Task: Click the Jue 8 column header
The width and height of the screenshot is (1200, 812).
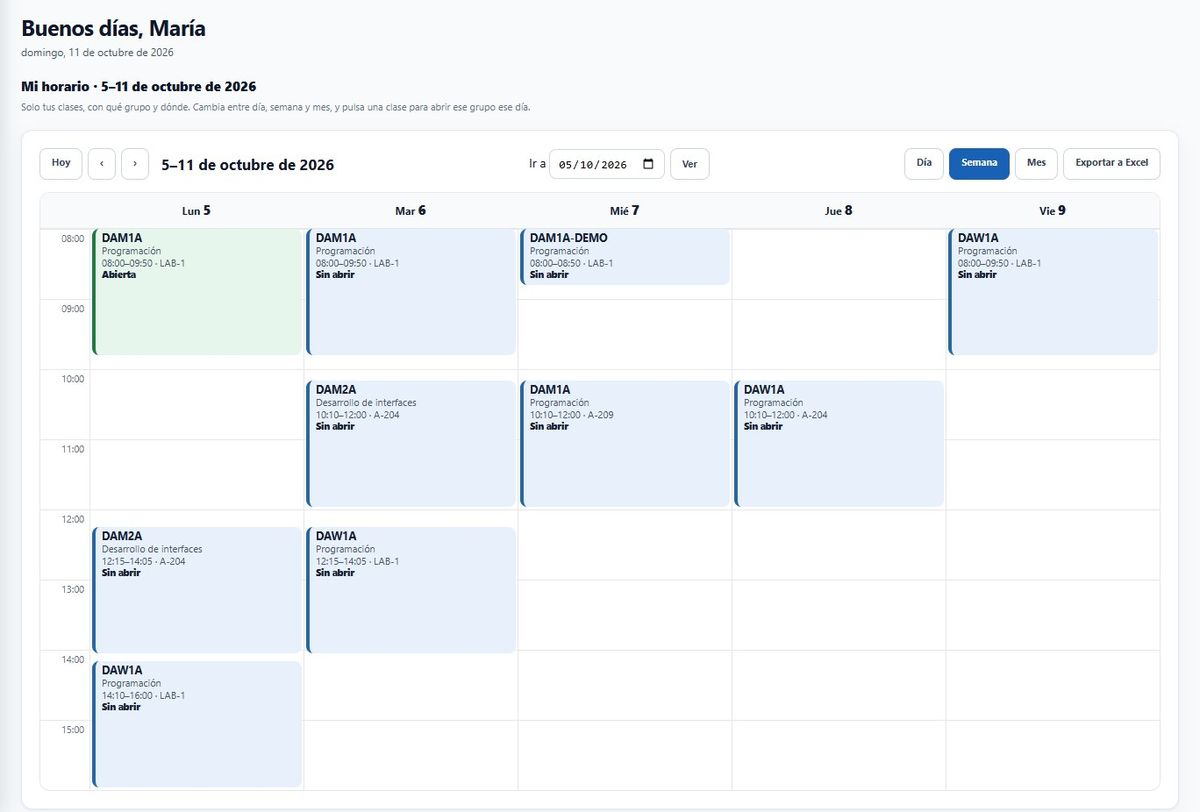Action: [x=839, y=211]
